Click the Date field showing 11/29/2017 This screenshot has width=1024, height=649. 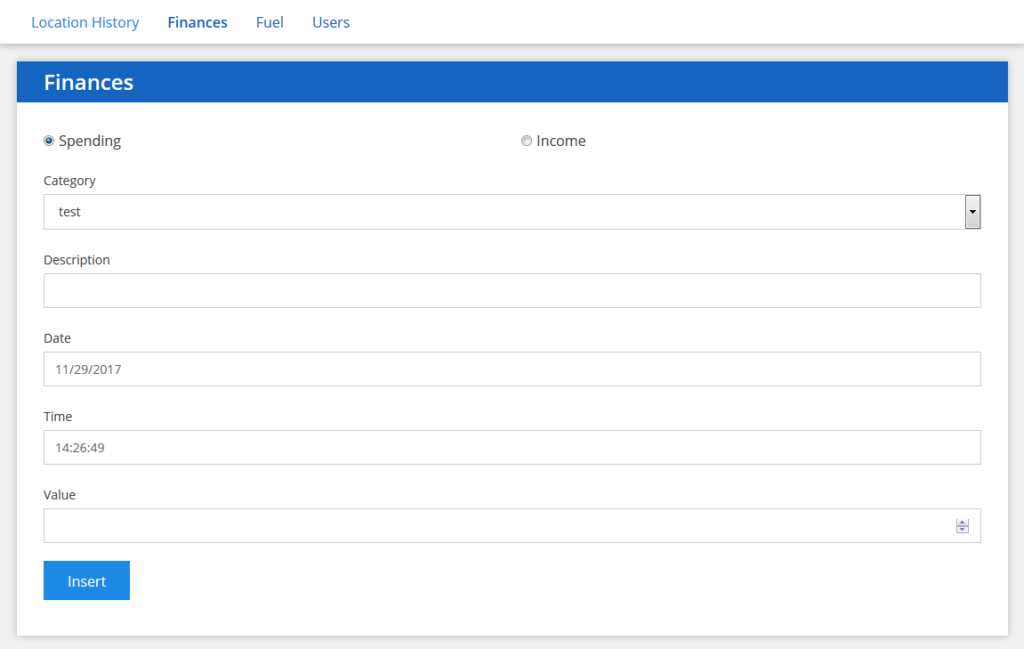512,369
